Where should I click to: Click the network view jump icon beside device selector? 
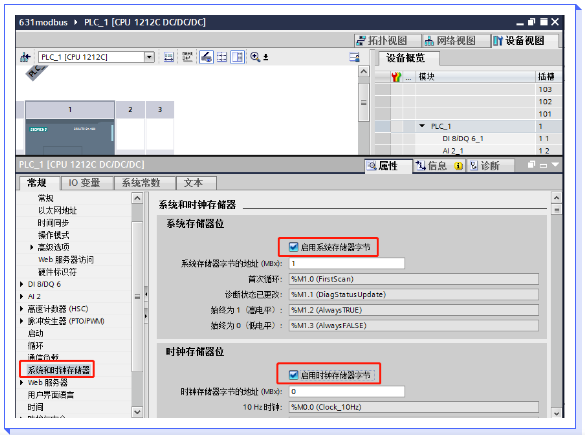(x=25, y=57)
